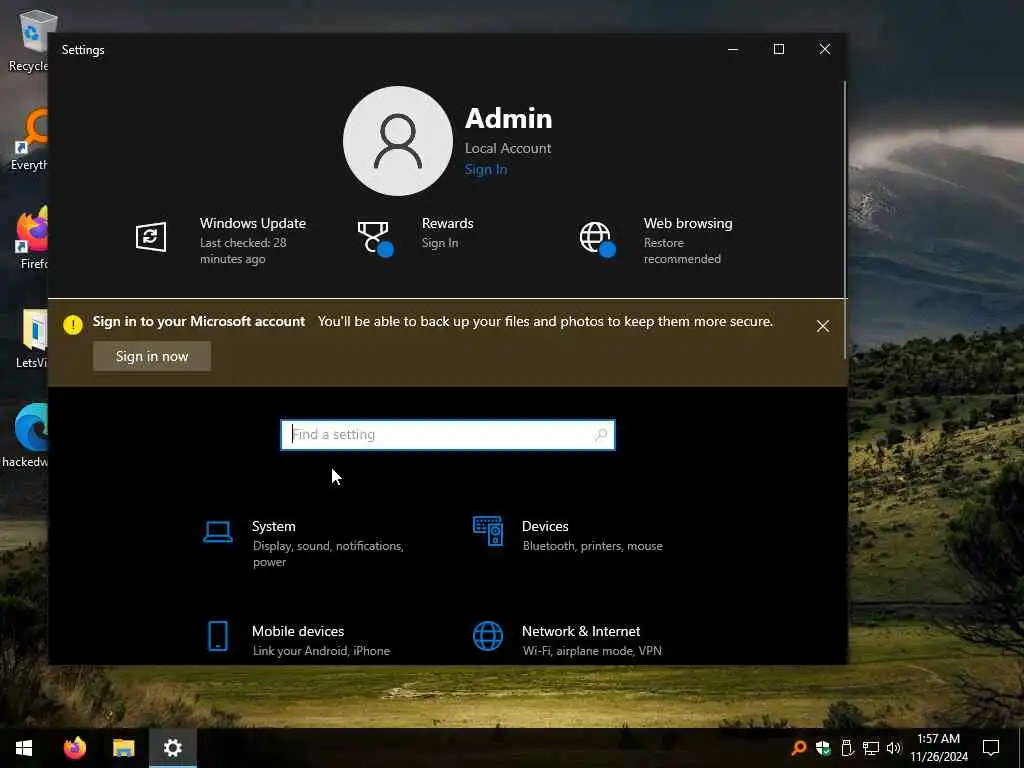
Task: Click Sign In under Rewards
Action: click(x=440, y=243)
